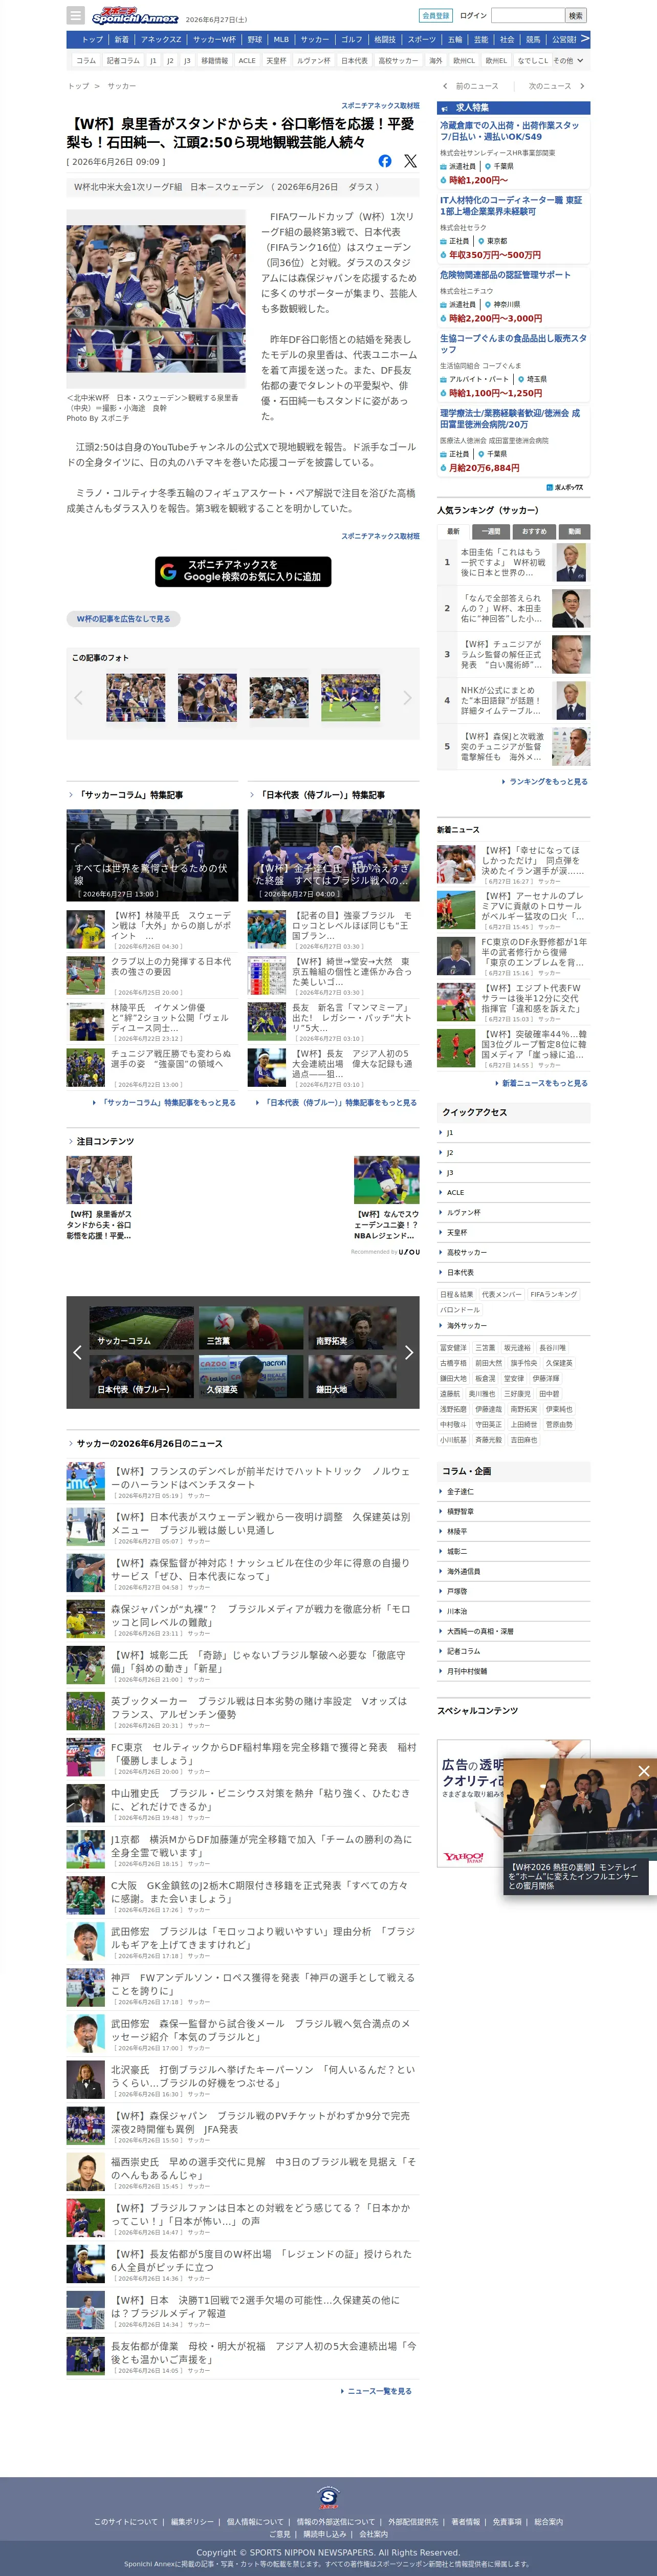Open 冷蔵倉庫での入出荷・出荷作業スタッフ job listing
This screenshot has width=657, height=2576.
point(510,131)
